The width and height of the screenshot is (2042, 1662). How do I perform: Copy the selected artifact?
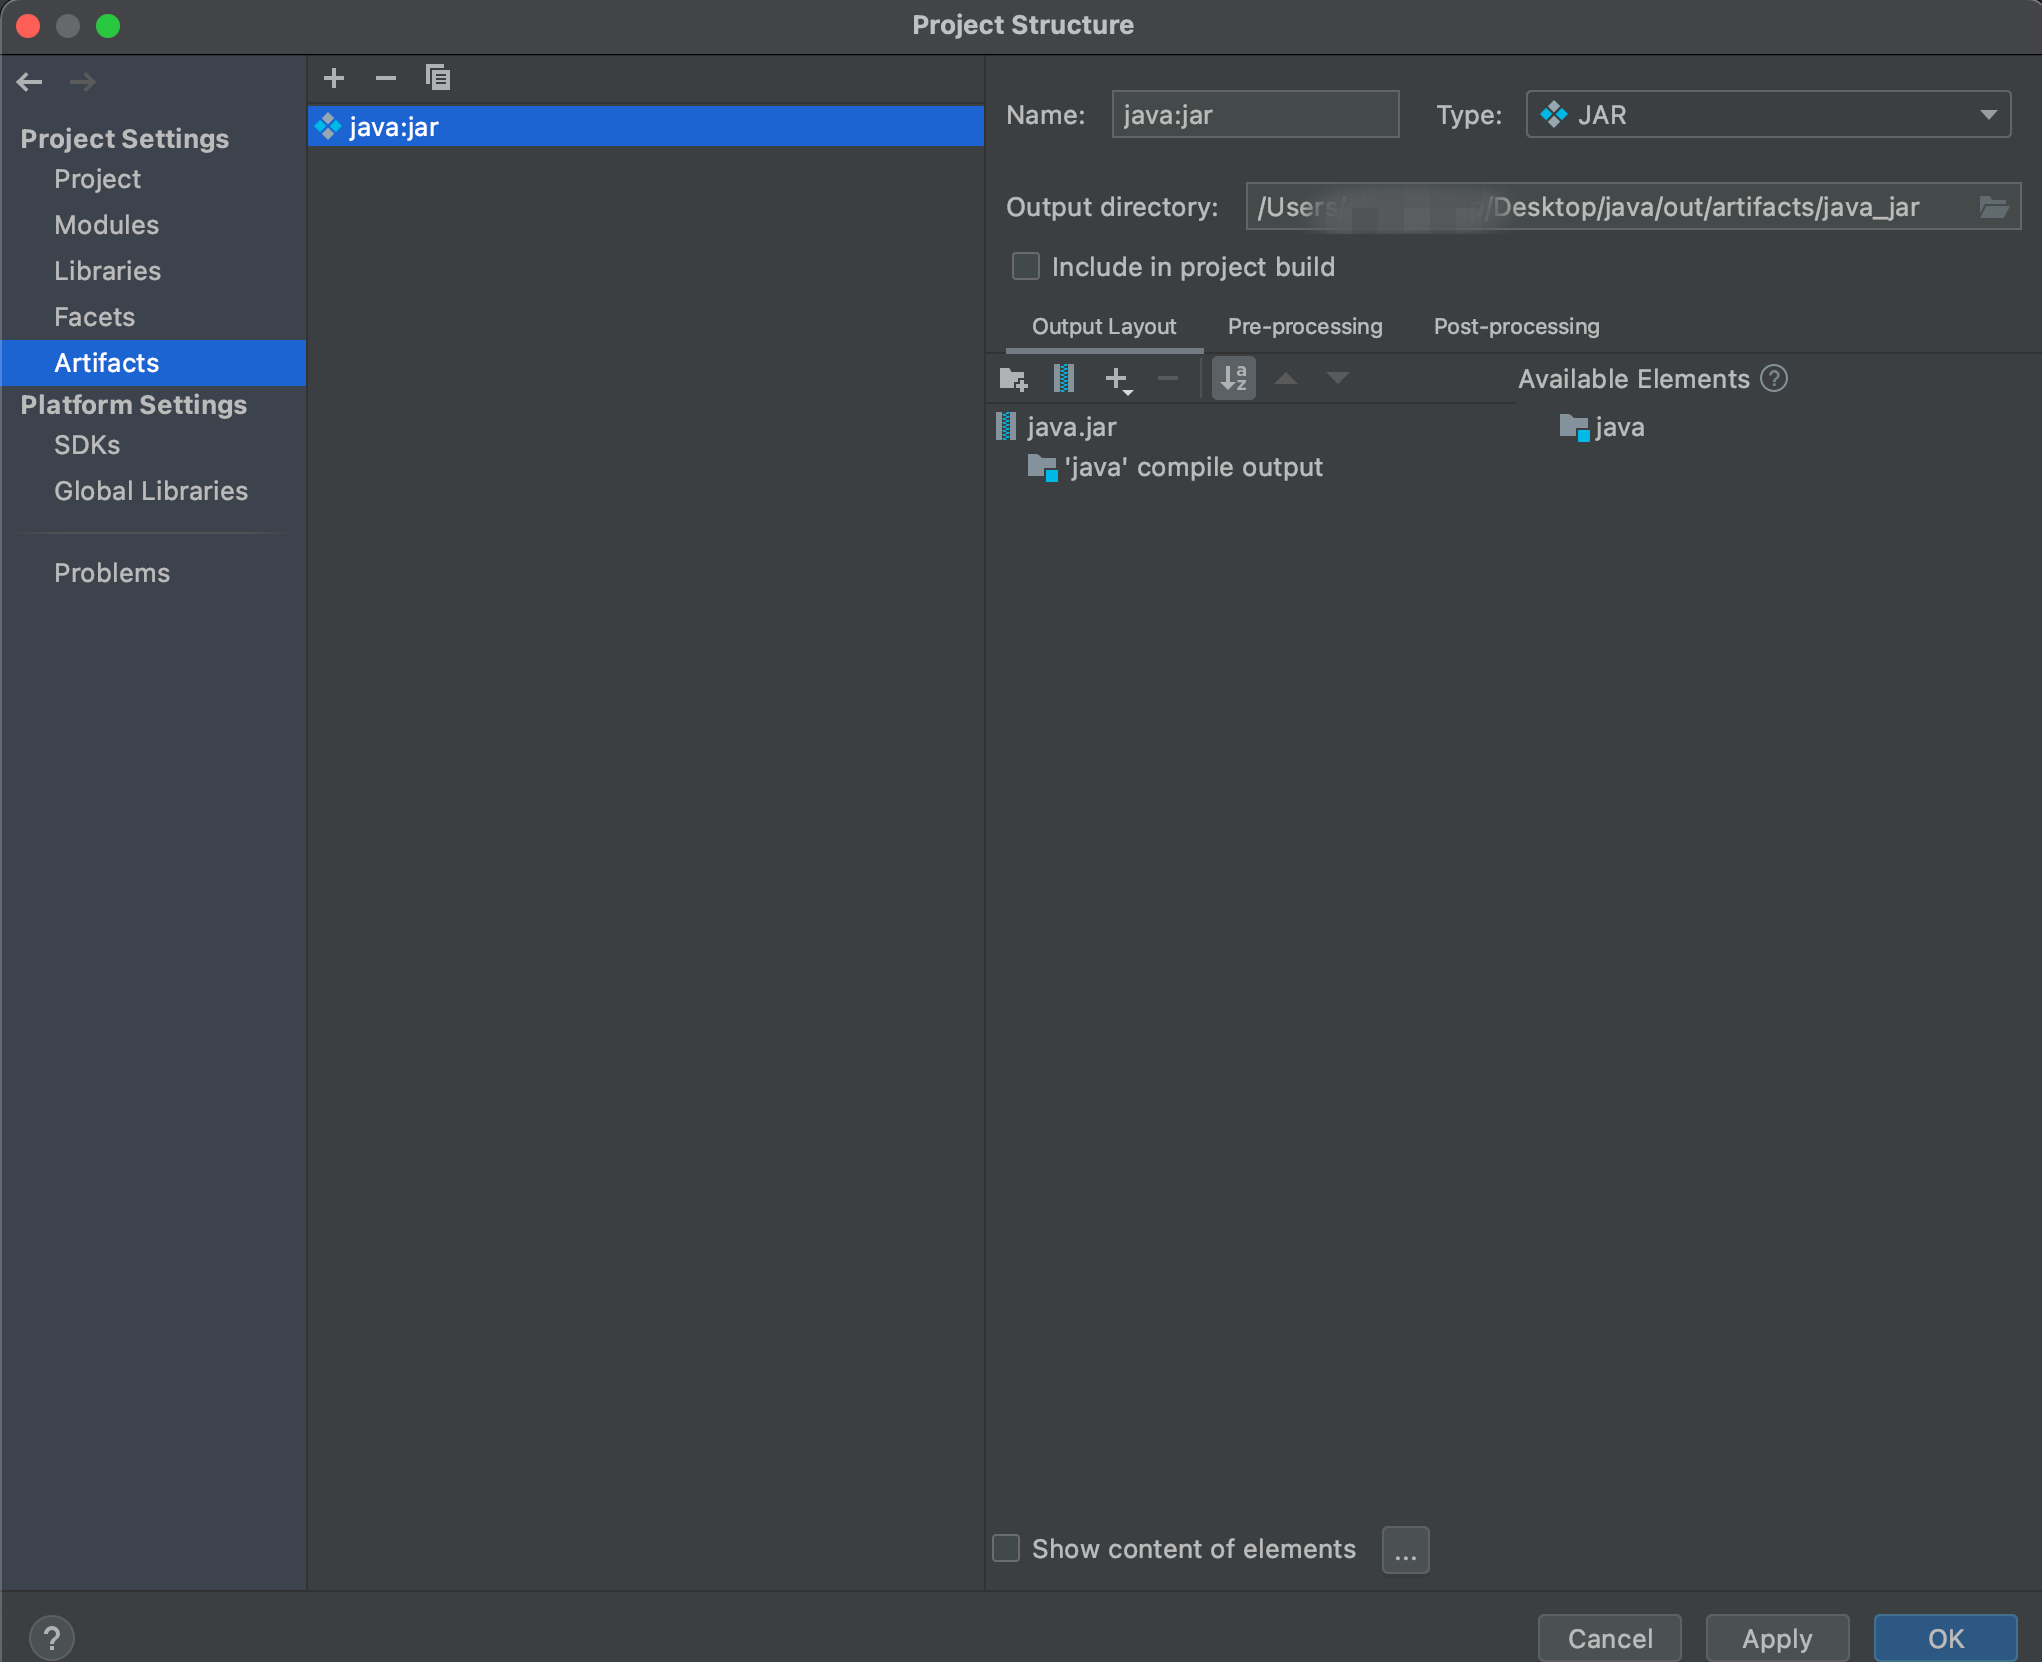click(x=438, y=78)
